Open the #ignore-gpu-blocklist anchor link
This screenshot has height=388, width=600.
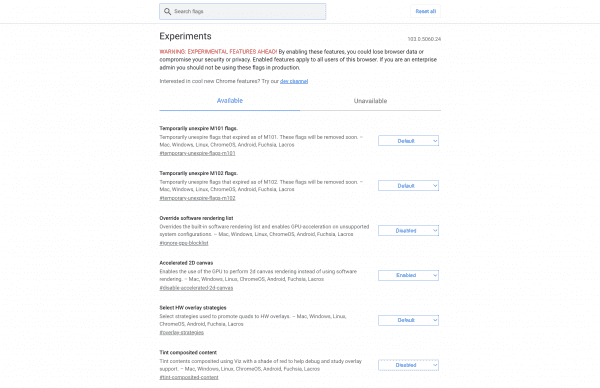(184, 243)
